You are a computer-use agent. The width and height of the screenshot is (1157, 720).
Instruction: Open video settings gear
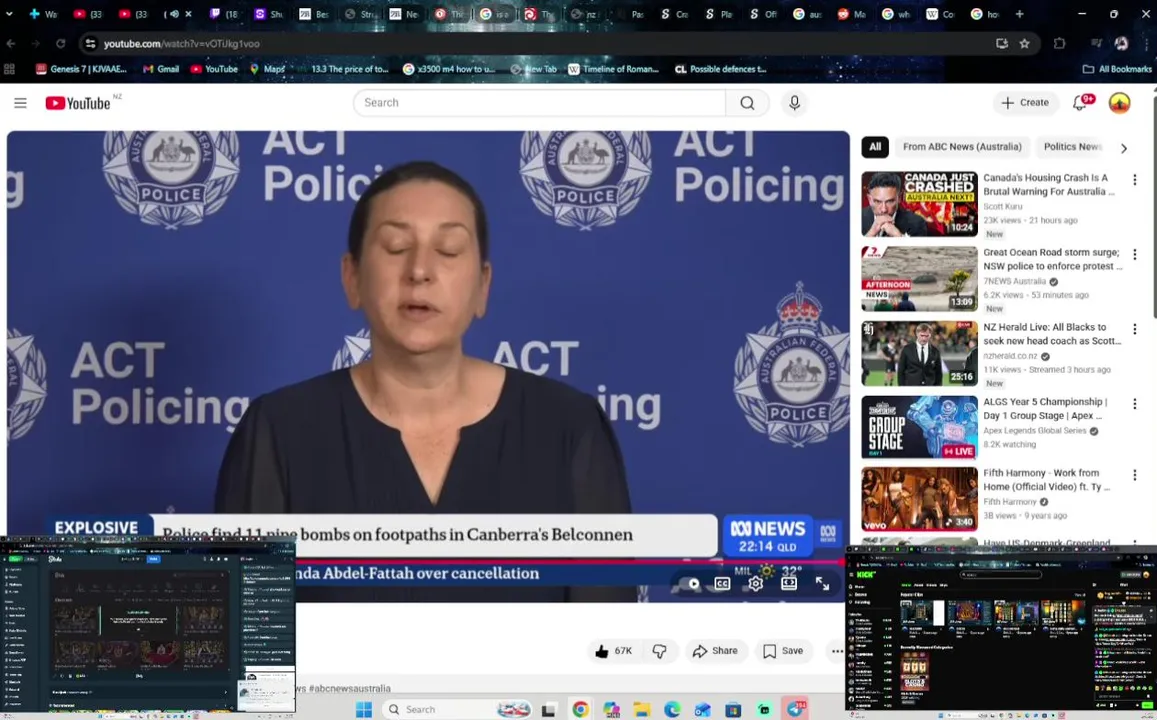pos(756,584)
